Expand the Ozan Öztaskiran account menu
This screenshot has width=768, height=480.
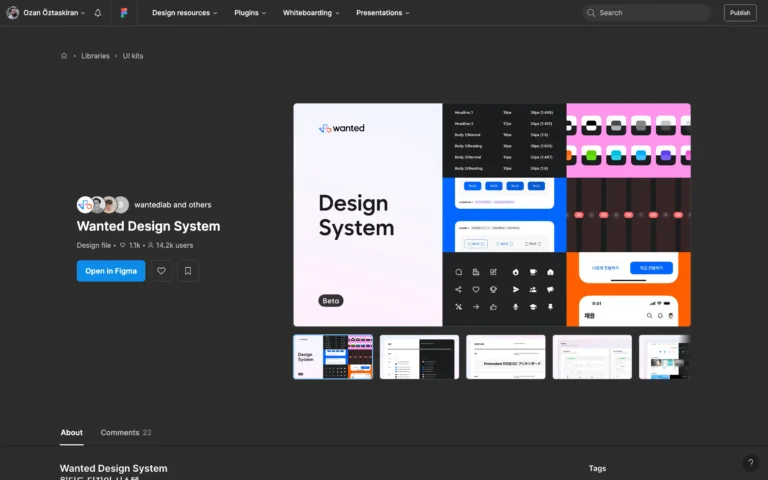pos(54,13)
